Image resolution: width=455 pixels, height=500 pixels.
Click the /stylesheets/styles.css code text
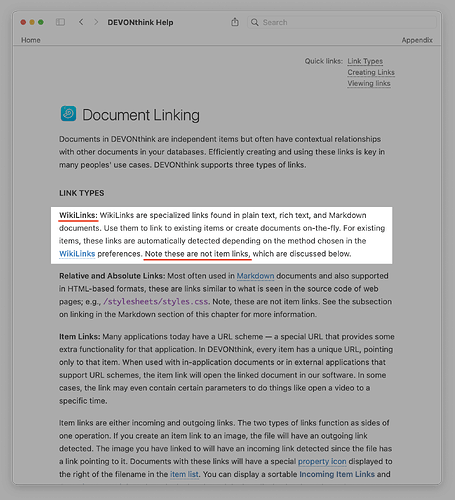point(156,302)
